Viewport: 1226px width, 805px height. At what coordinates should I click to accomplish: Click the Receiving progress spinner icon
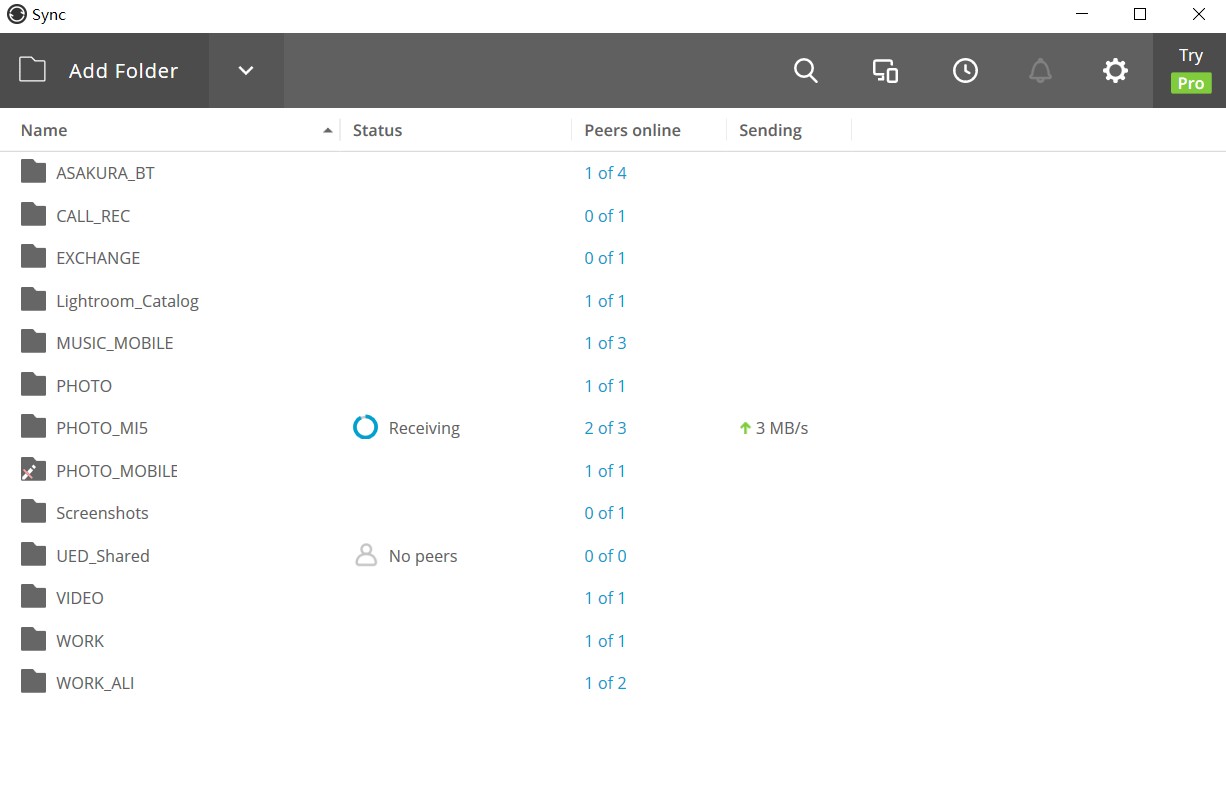(x=366, y=428)
